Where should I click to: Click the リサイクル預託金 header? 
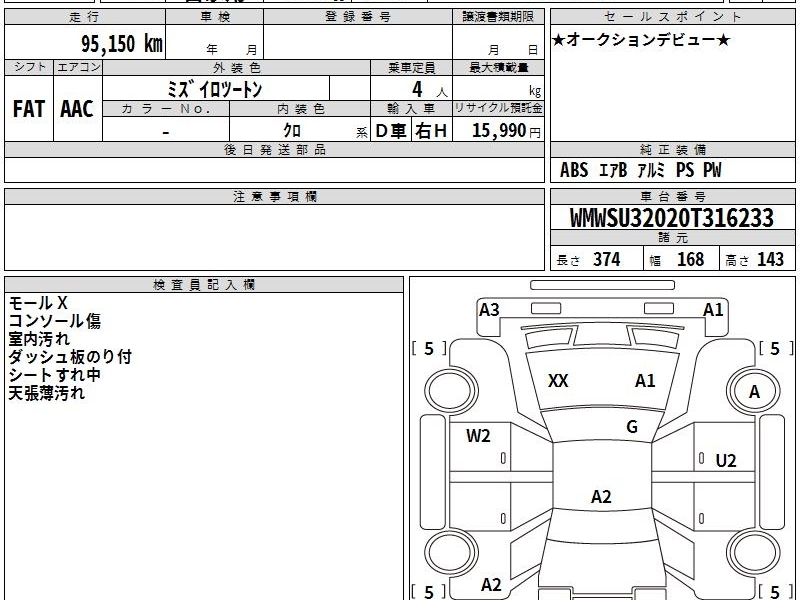pos(498,108)
